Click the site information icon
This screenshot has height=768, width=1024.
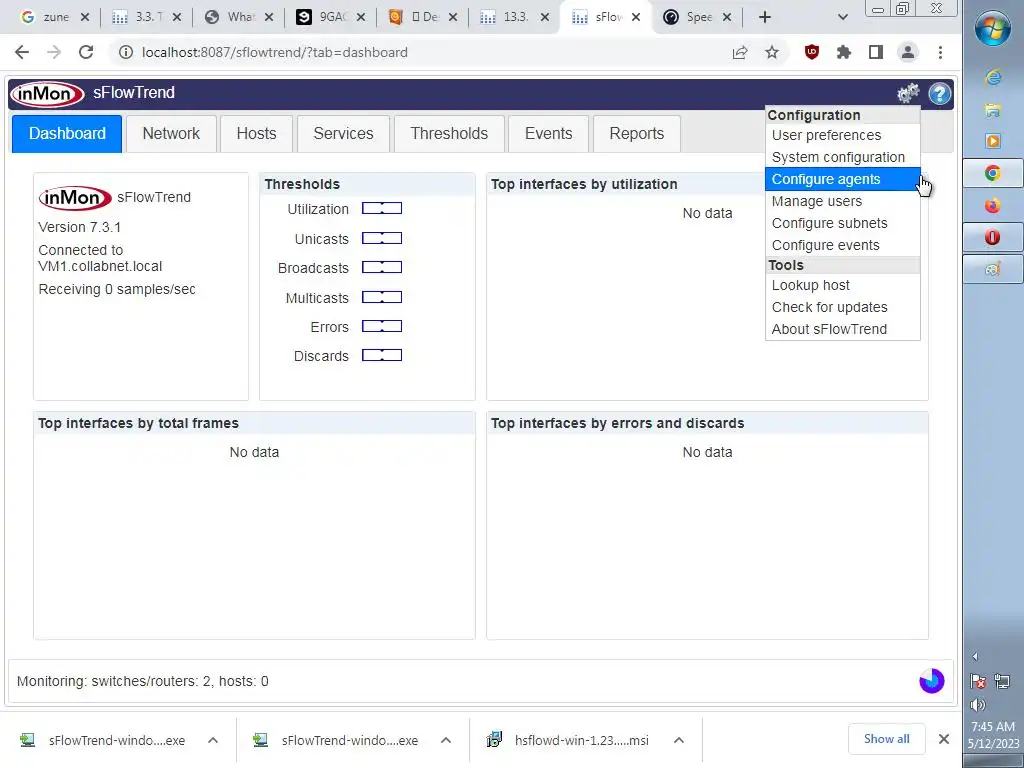click(x=126, y=52)
